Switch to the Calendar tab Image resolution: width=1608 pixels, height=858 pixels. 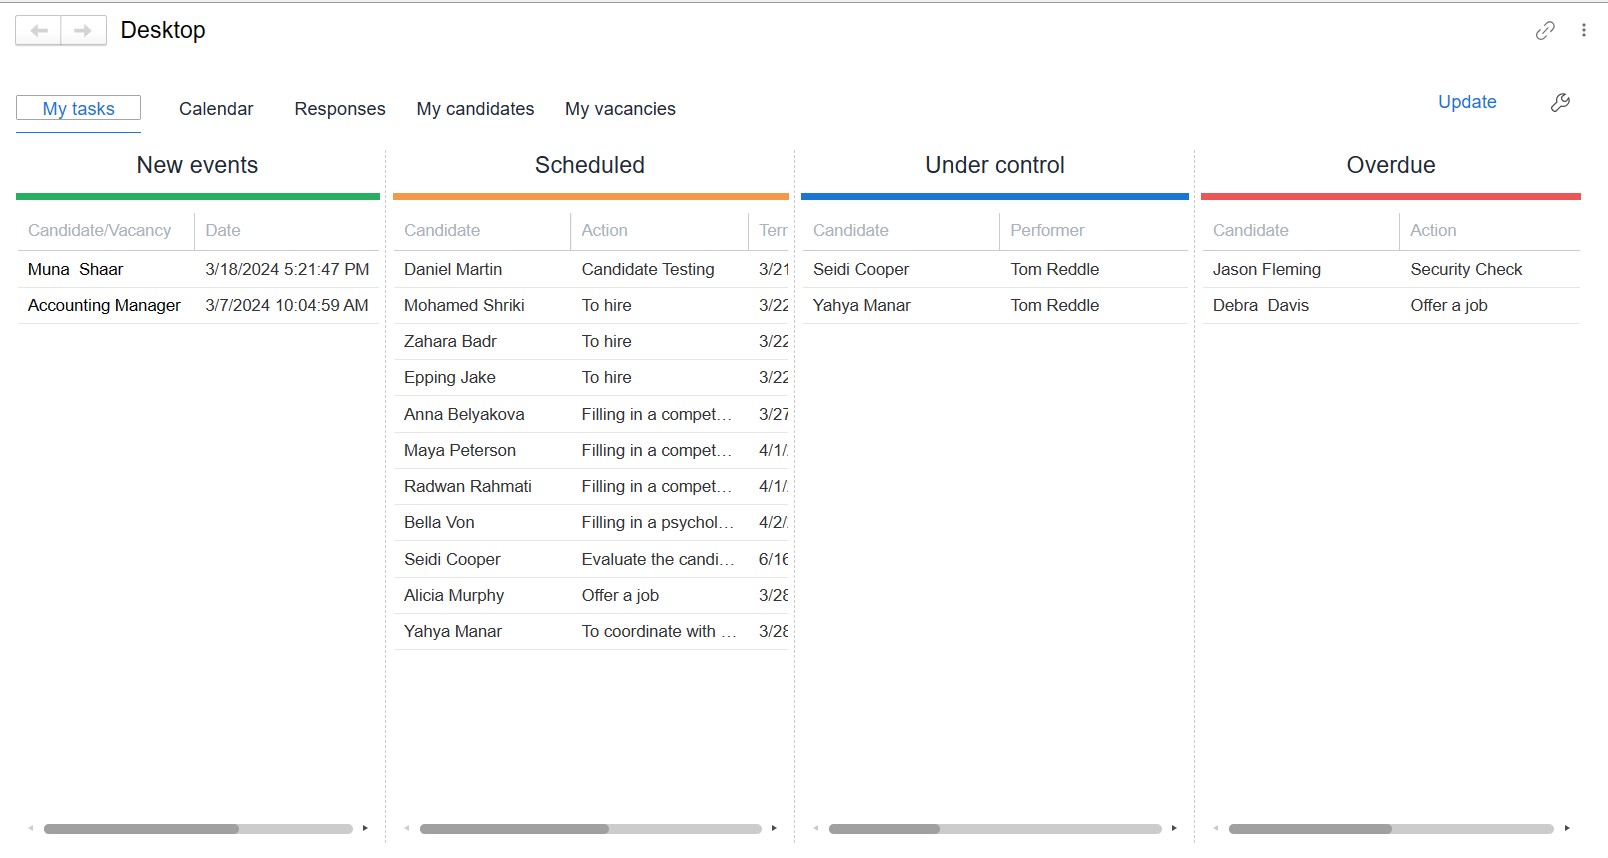[x=216, y=109]
